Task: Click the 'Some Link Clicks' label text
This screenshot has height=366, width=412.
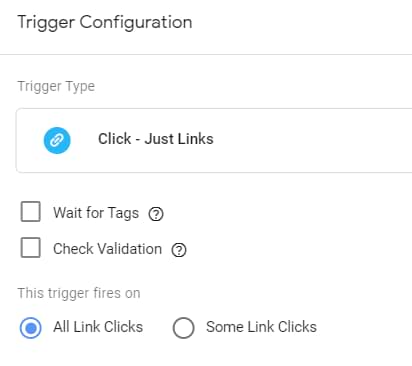Action: tap(261, 327)
